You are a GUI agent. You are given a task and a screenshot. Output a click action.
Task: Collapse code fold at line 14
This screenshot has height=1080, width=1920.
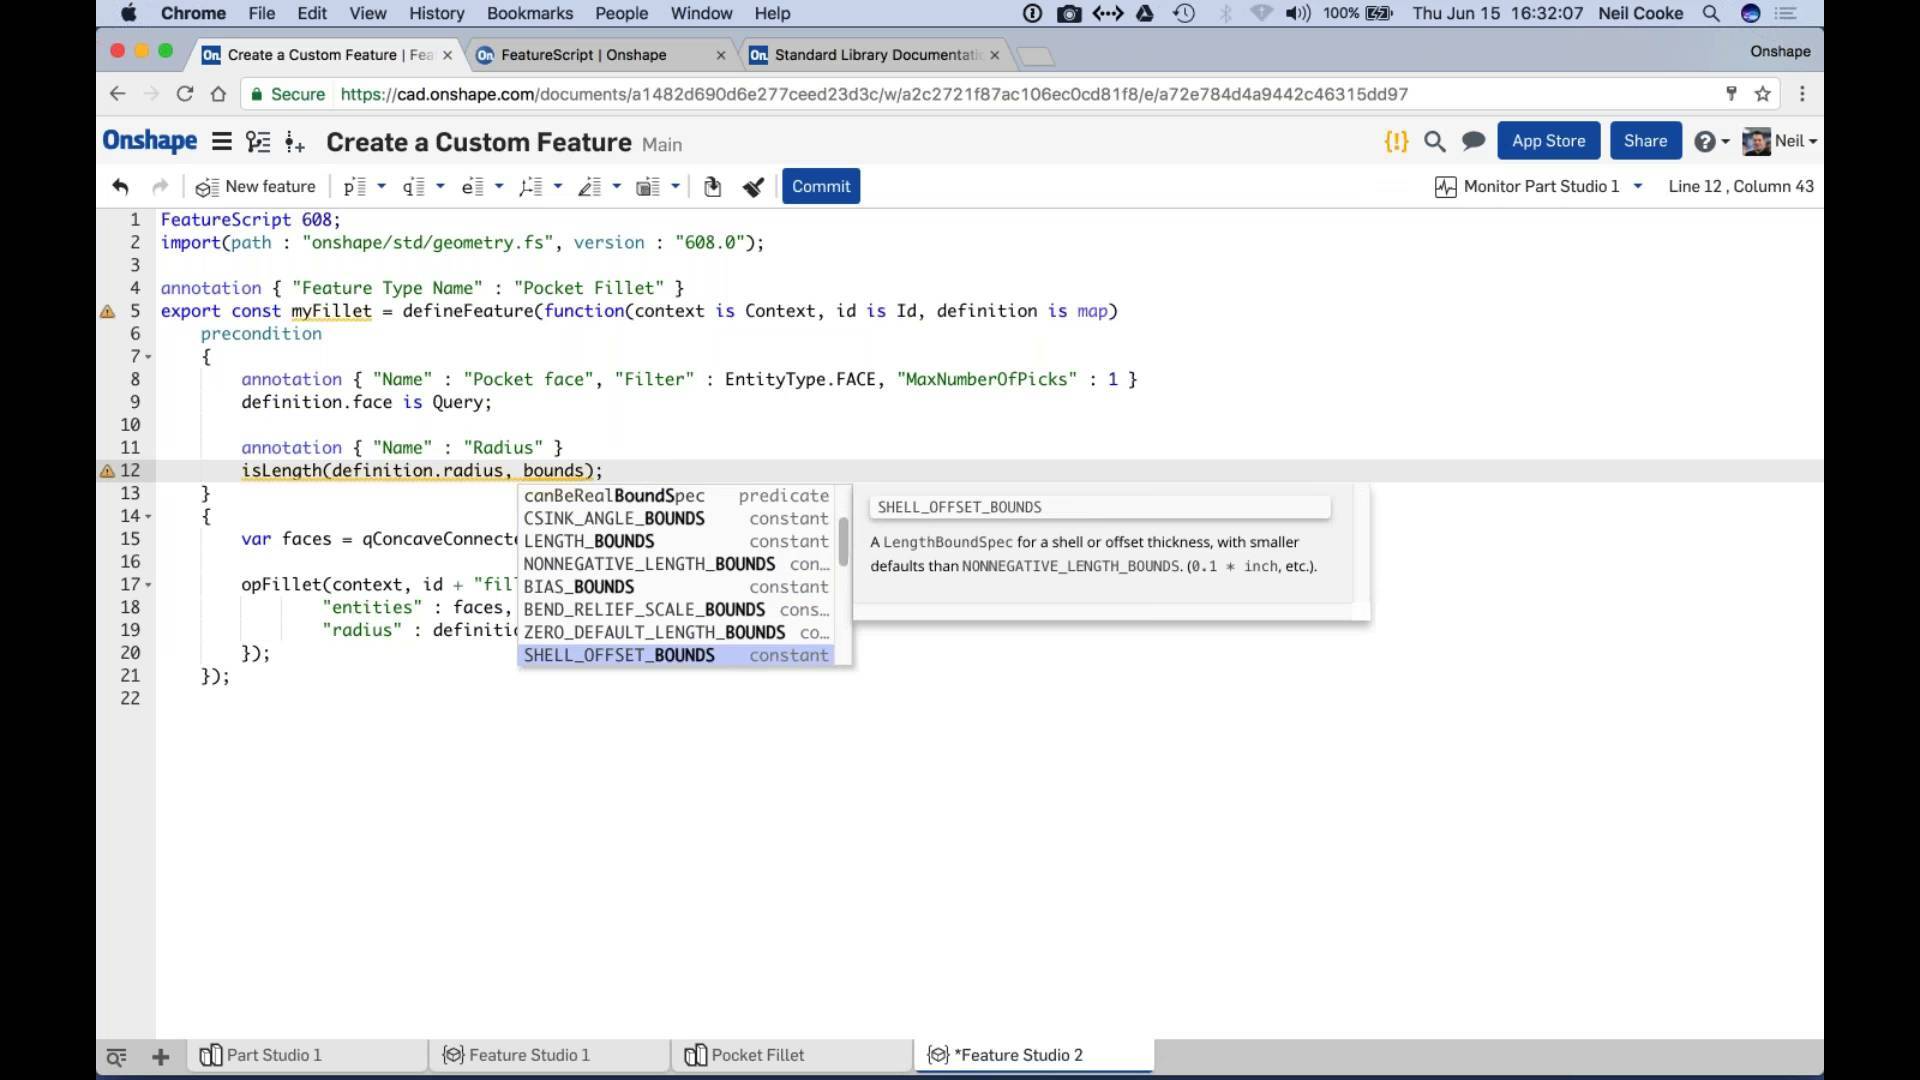click(x=149, y=517)
